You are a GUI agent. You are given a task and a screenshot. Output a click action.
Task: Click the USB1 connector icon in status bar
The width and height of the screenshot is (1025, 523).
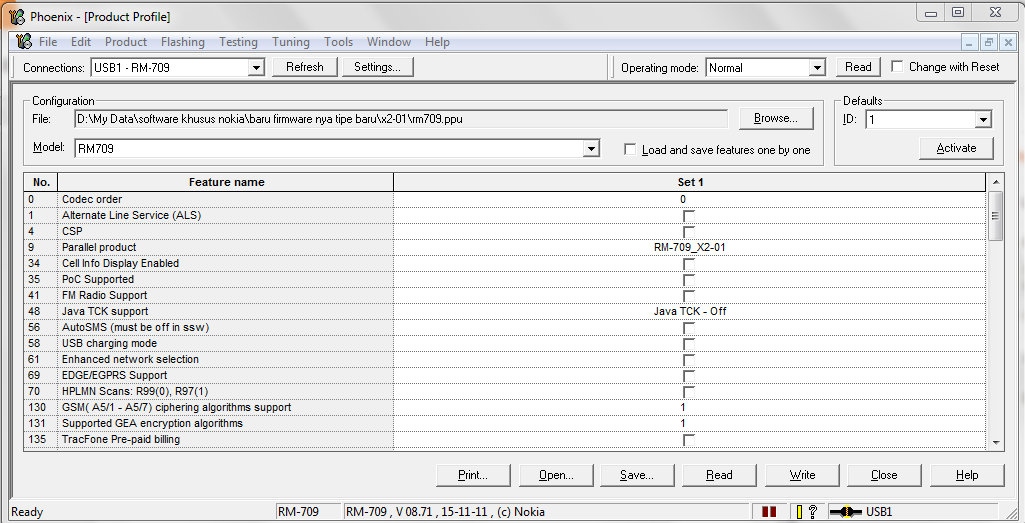[x=845, y=512]
